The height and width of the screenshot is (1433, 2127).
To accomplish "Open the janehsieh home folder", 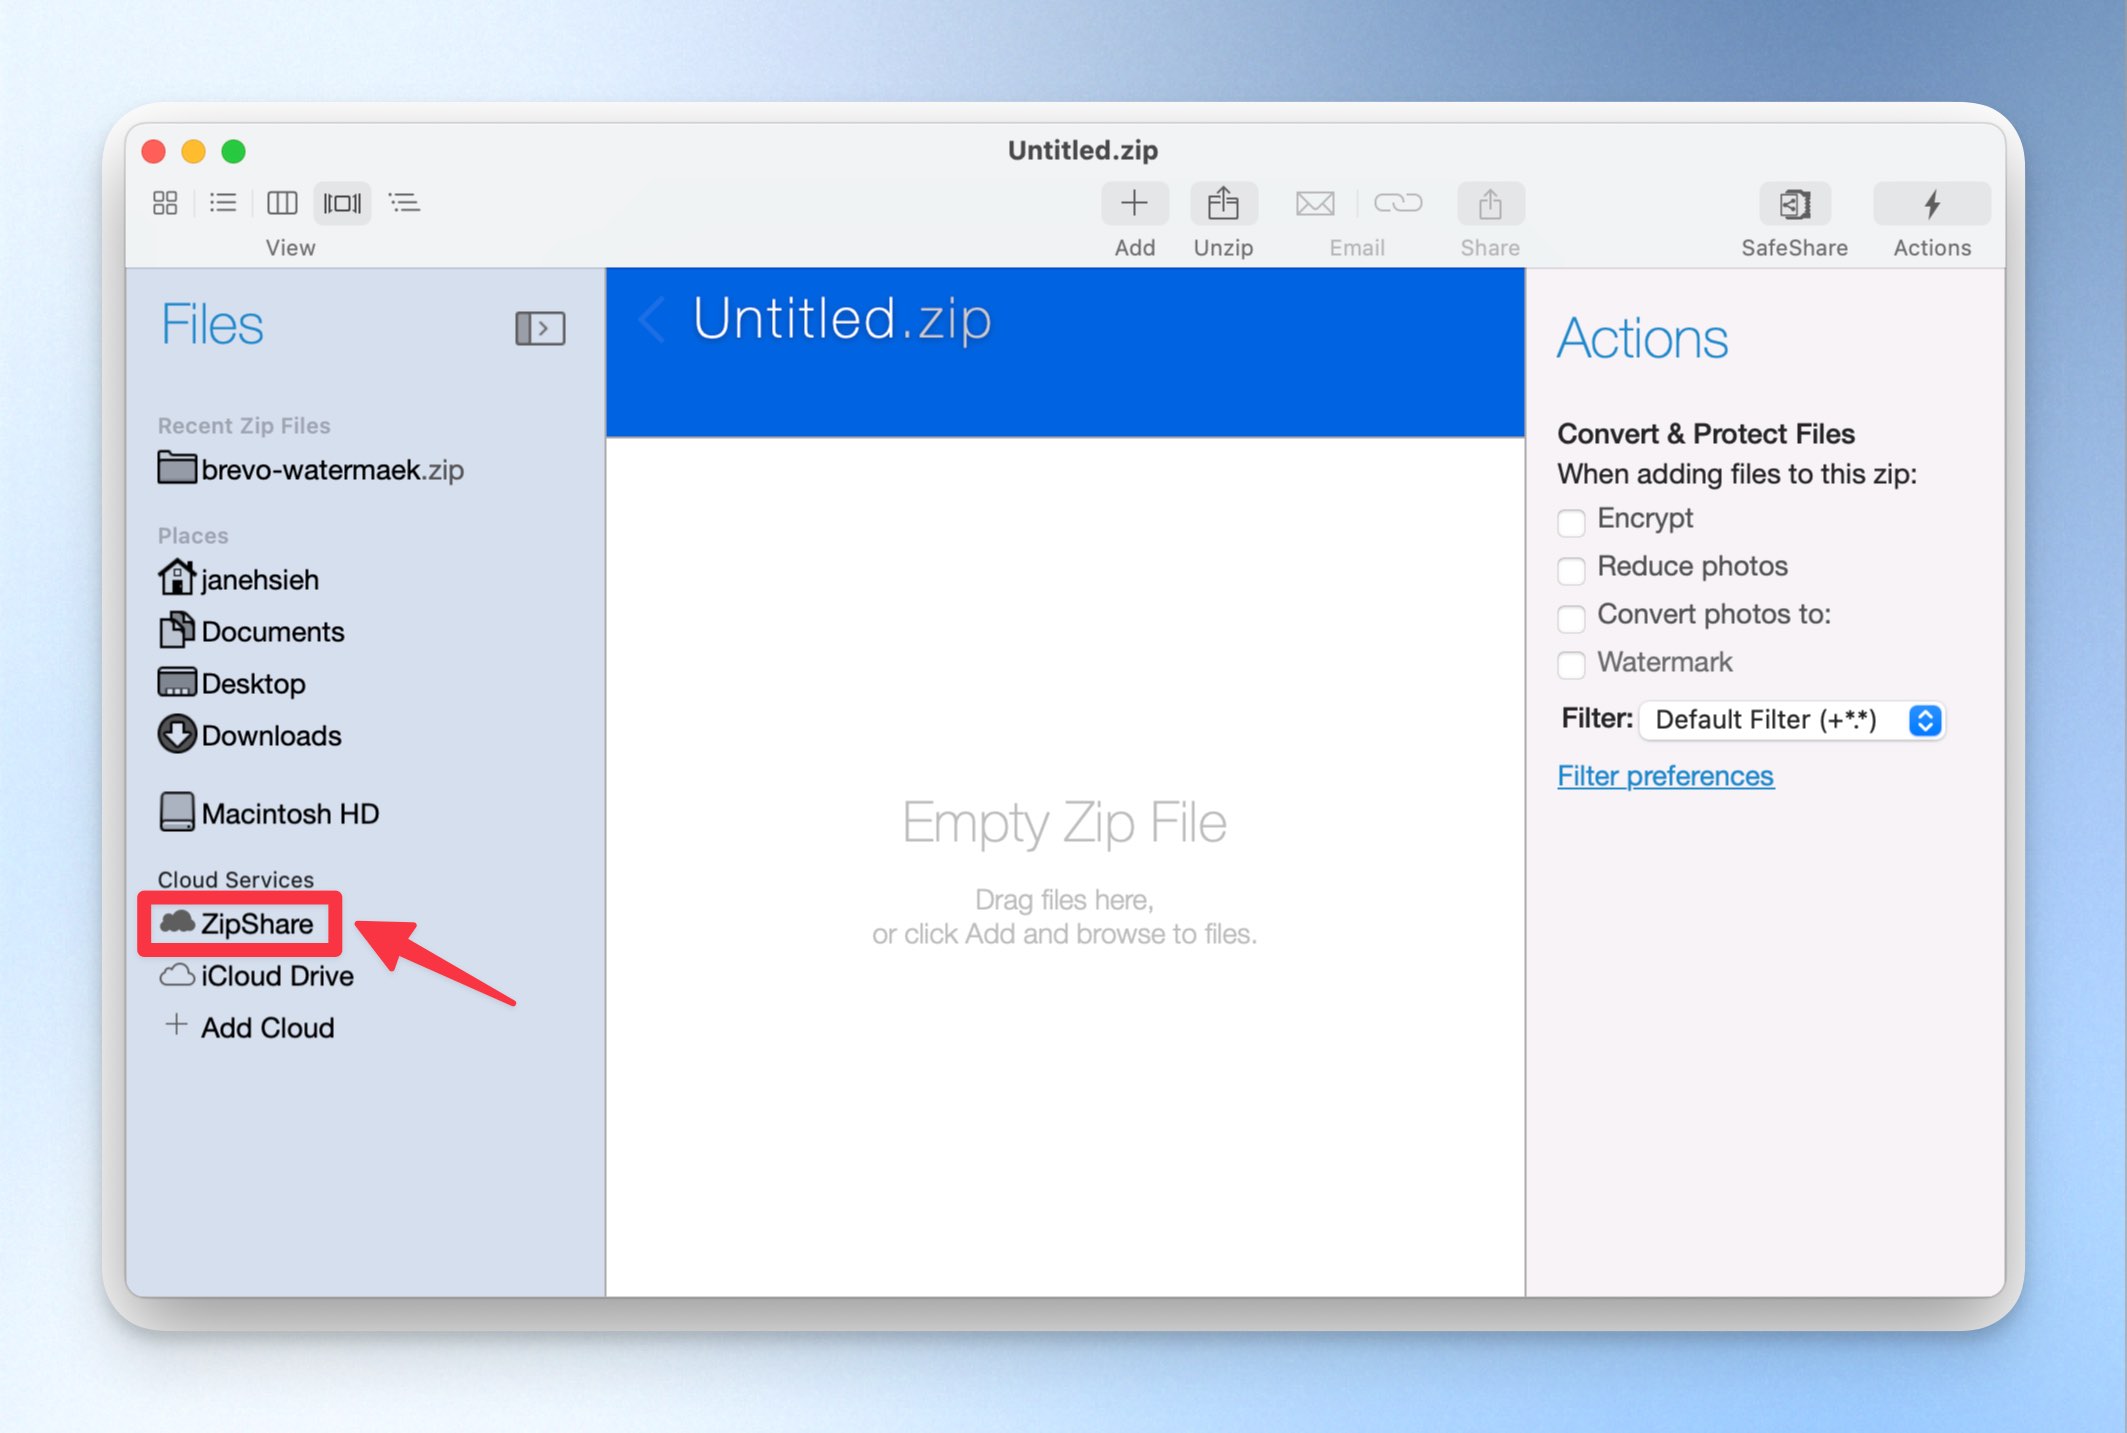I will click(238, 579).
